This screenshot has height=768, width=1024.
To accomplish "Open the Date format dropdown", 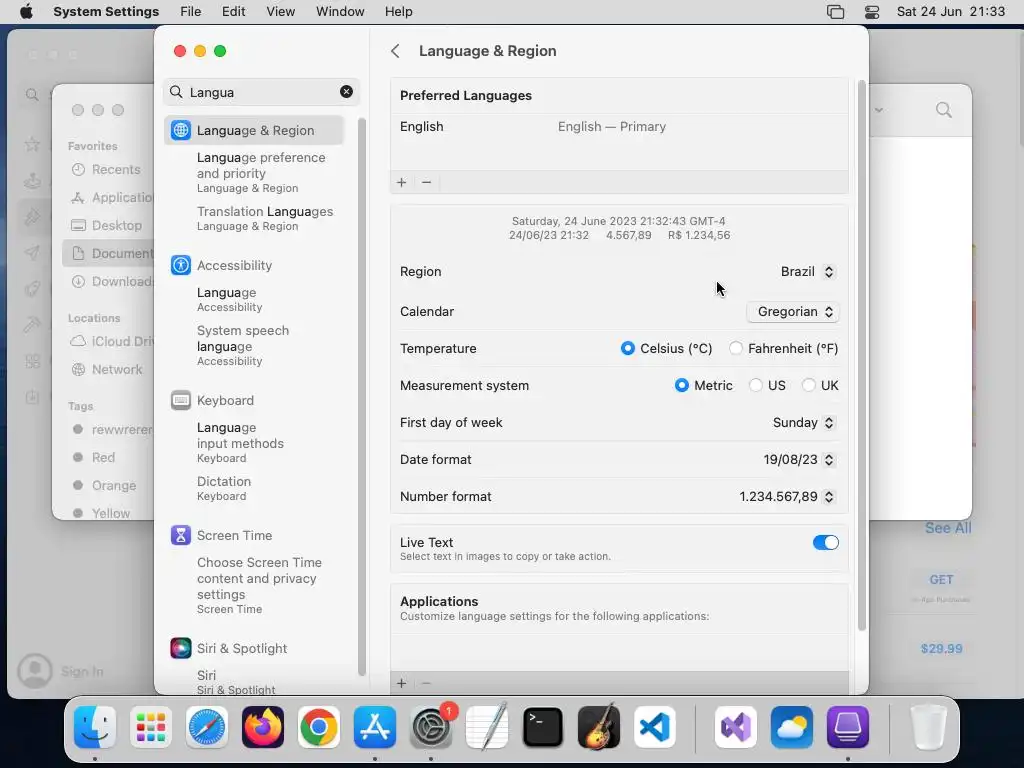I will [x=799, y=460].
